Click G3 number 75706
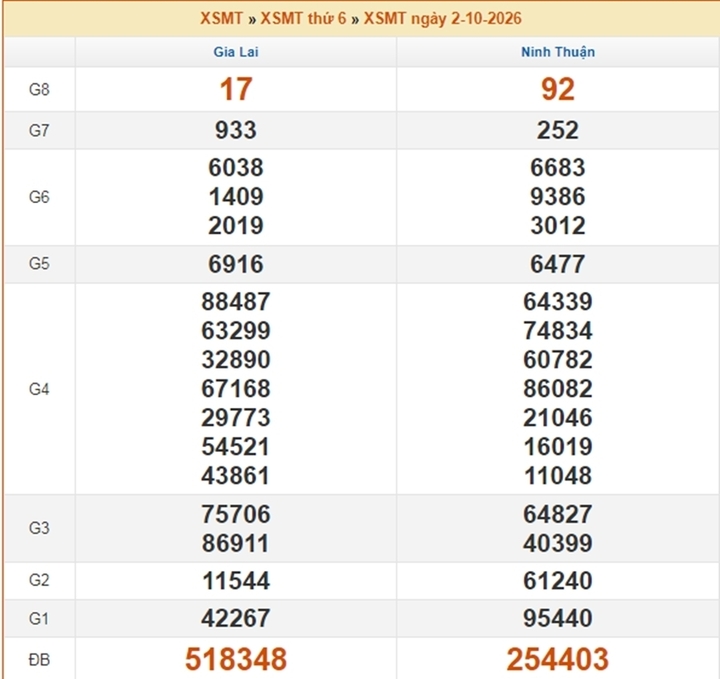Image resolution: width=720 pixels, height=679 pixels. 236,514
